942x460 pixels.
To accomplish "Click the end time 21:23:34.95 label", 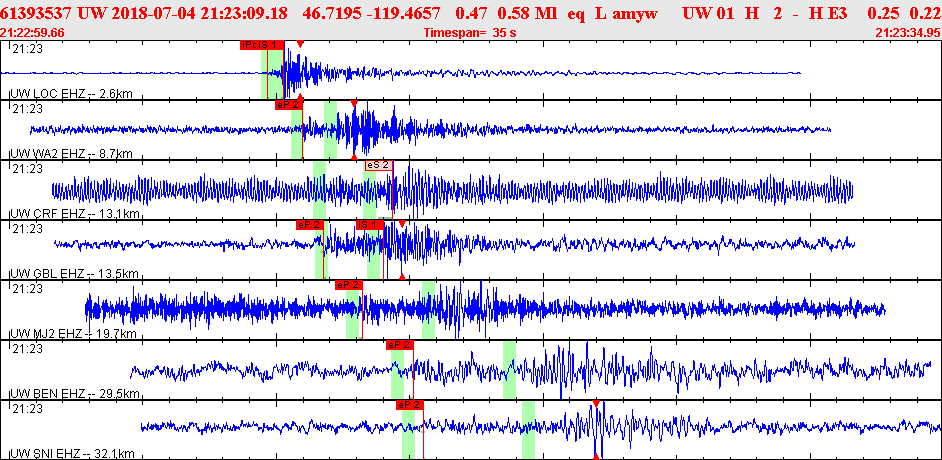I will 907,33.
